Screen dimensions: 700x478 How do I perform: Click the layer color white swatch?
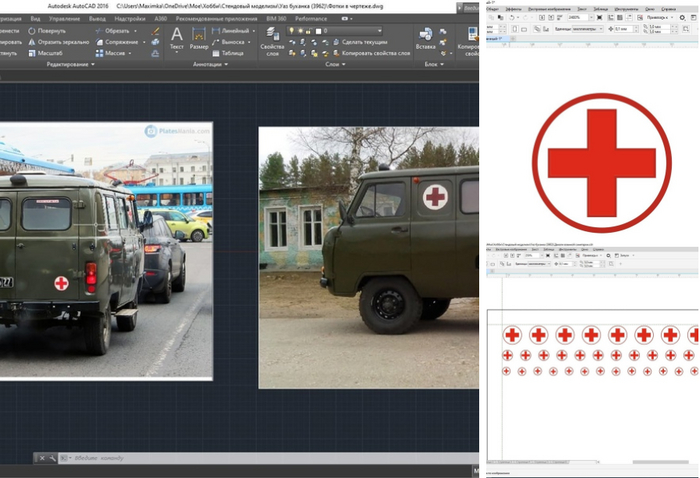pyautogui.click(x=318, y=31)
